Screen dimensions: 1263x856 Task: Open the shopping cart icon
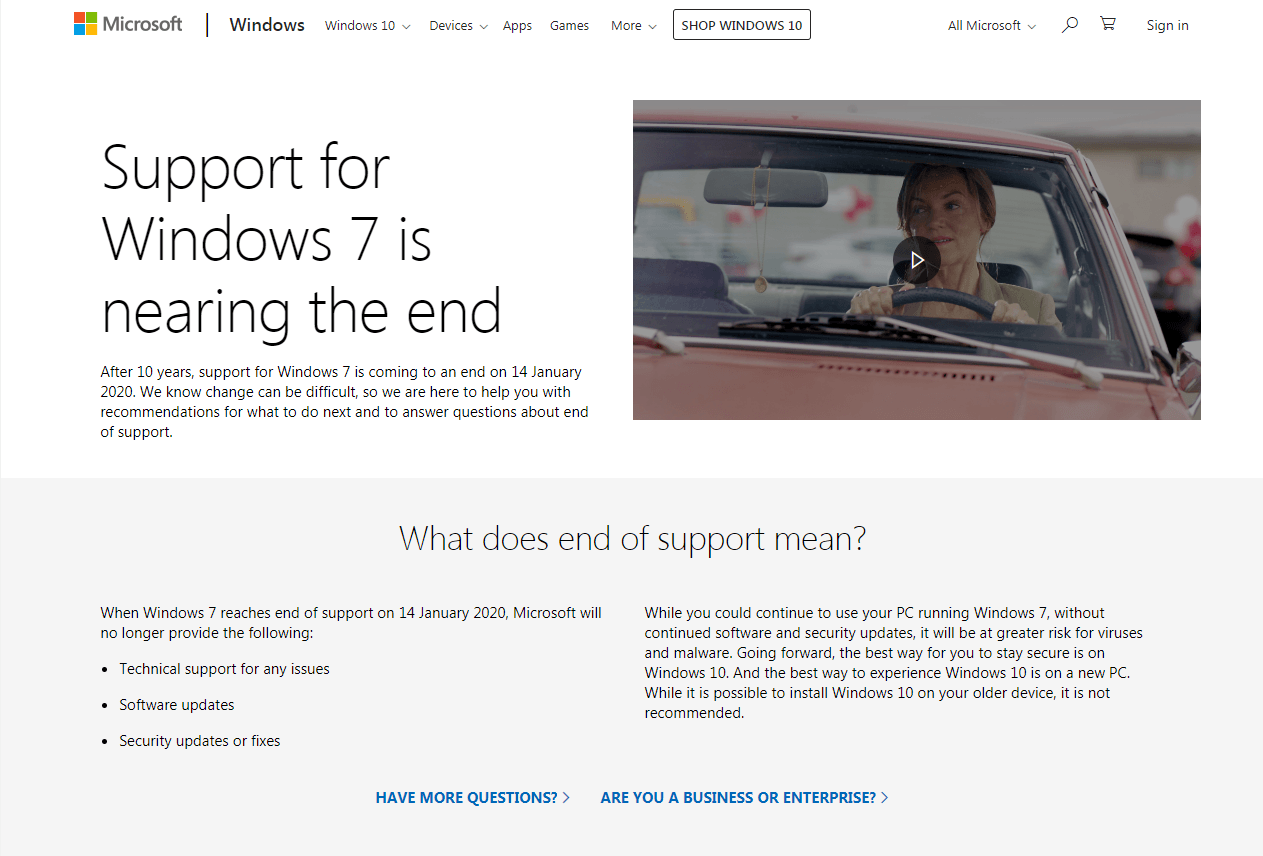[1108, 24]
